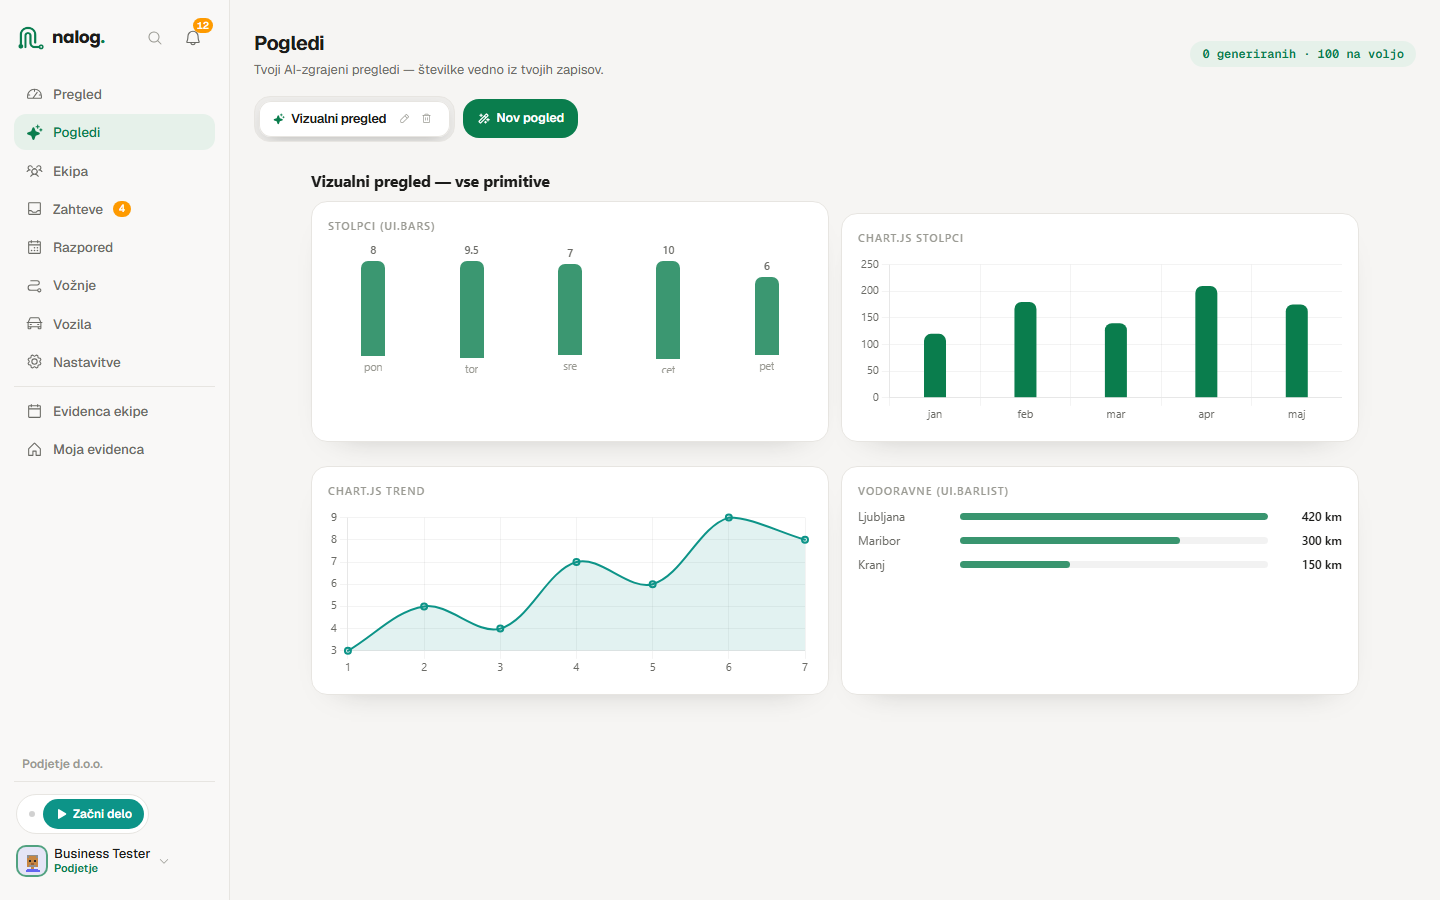Open Ekipa via the team icon

tap(34, 171)
